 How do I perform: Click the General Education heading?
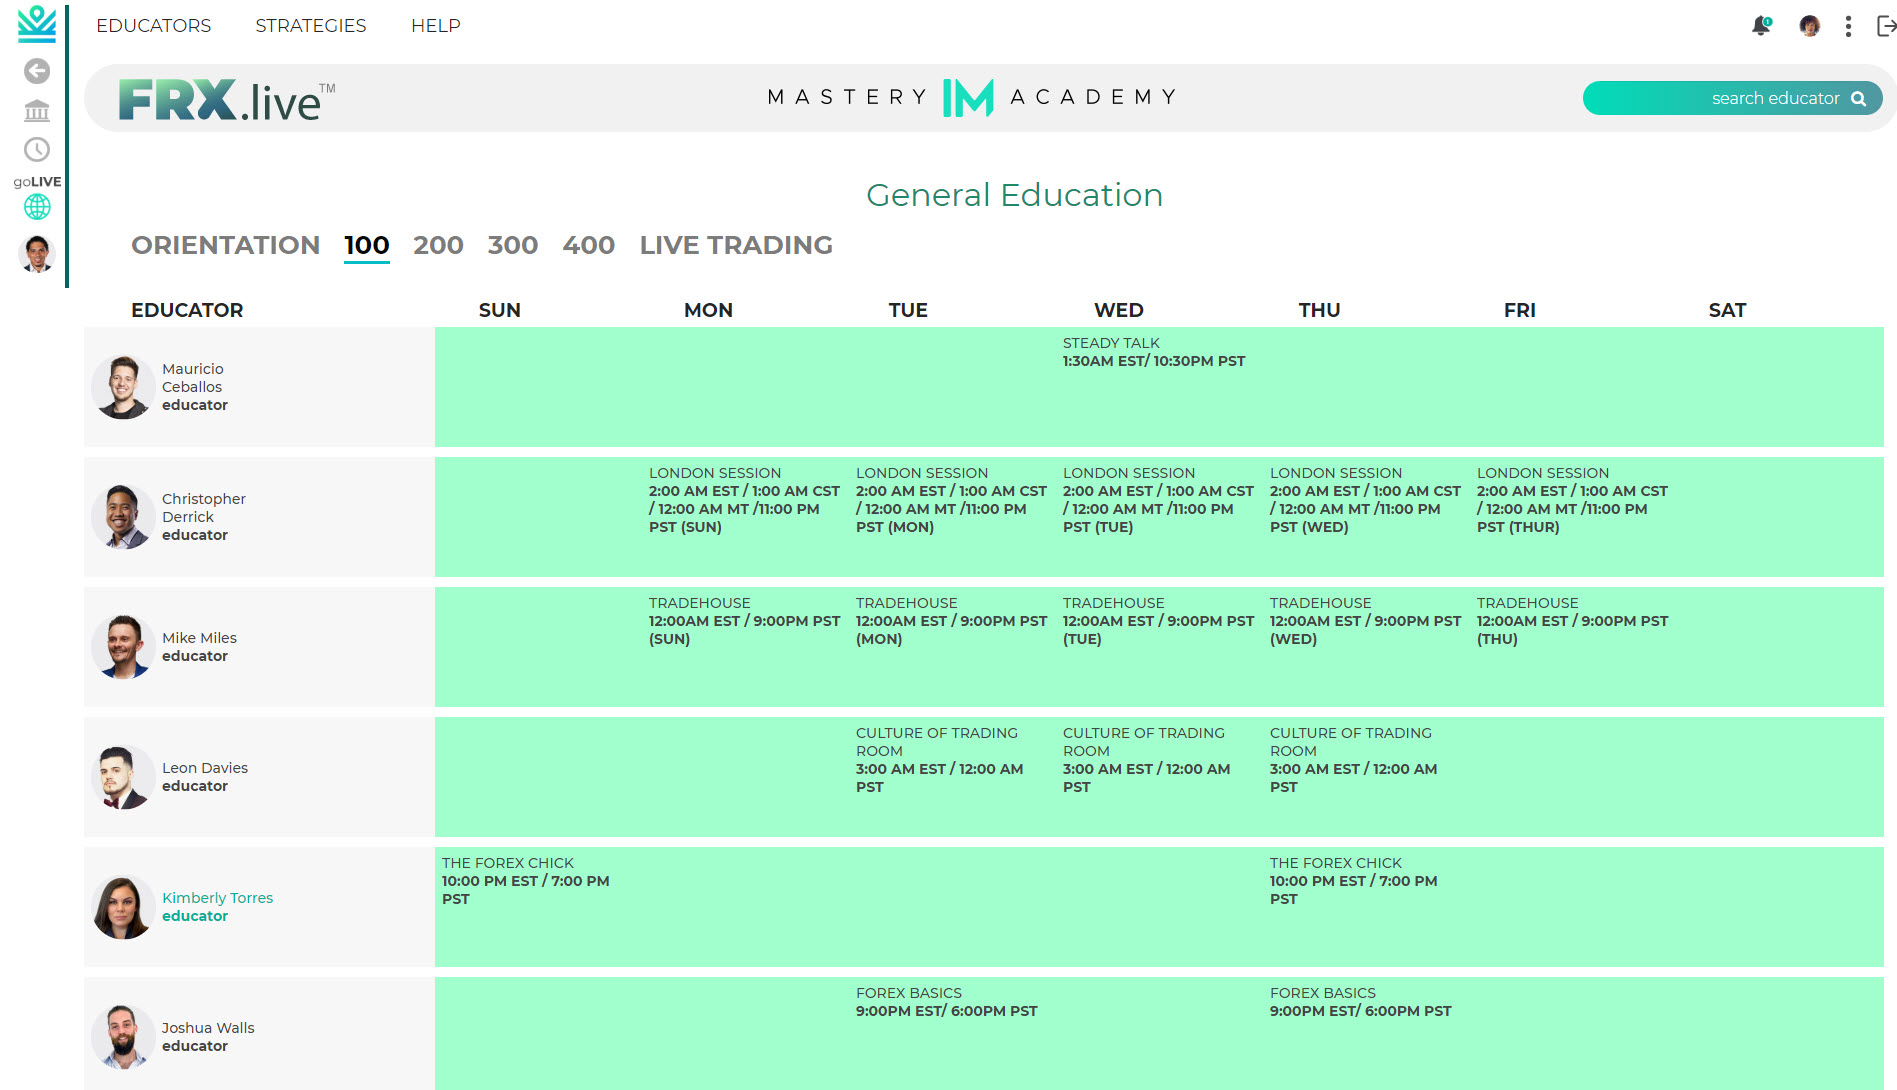(1014, 195)
